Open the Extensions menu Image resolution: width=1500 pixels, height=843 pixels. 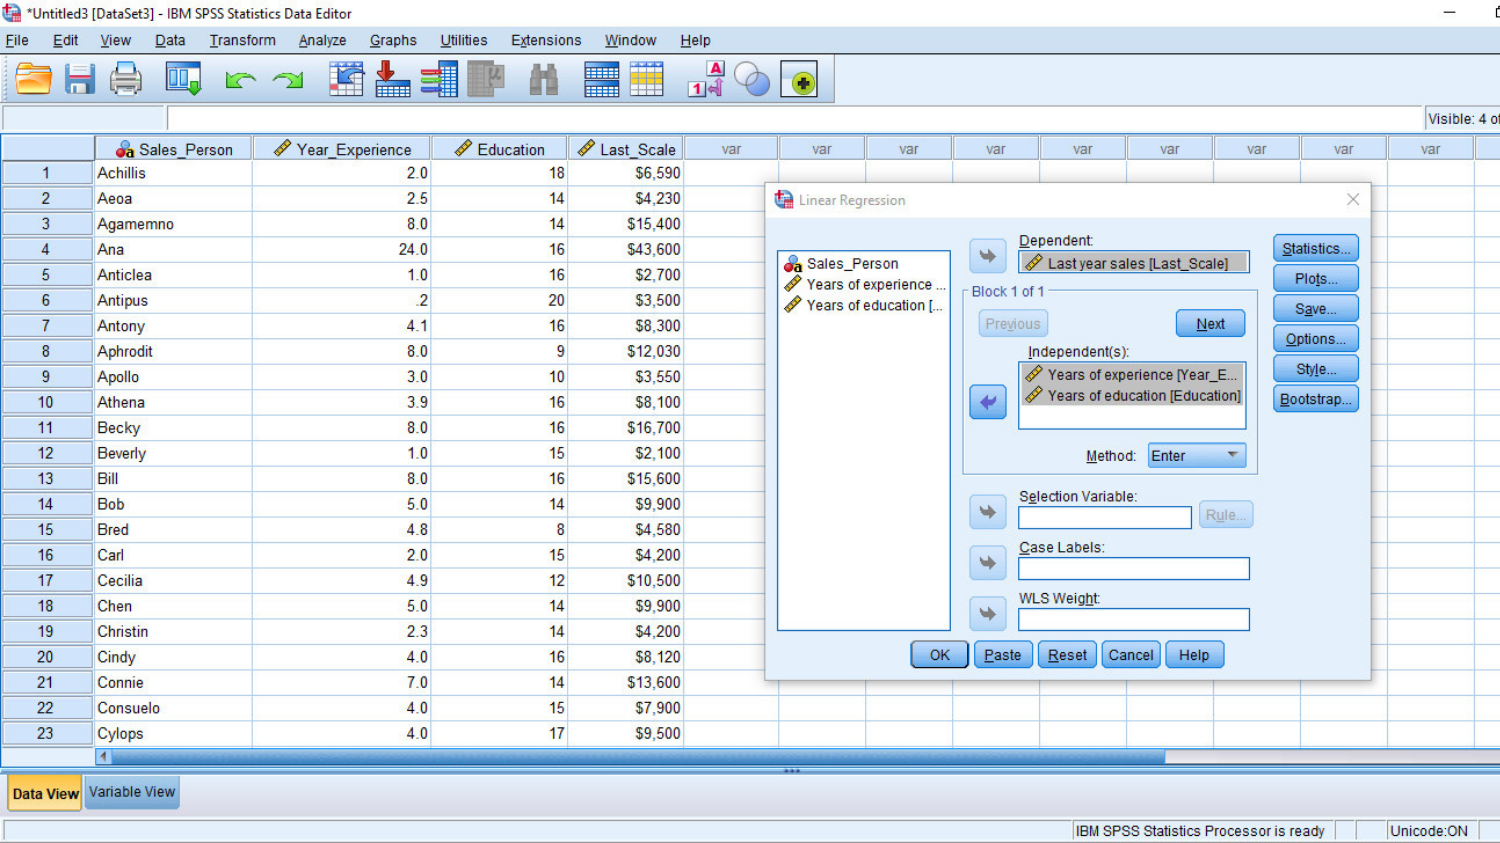pyautogui.click(x=546, y=40)
